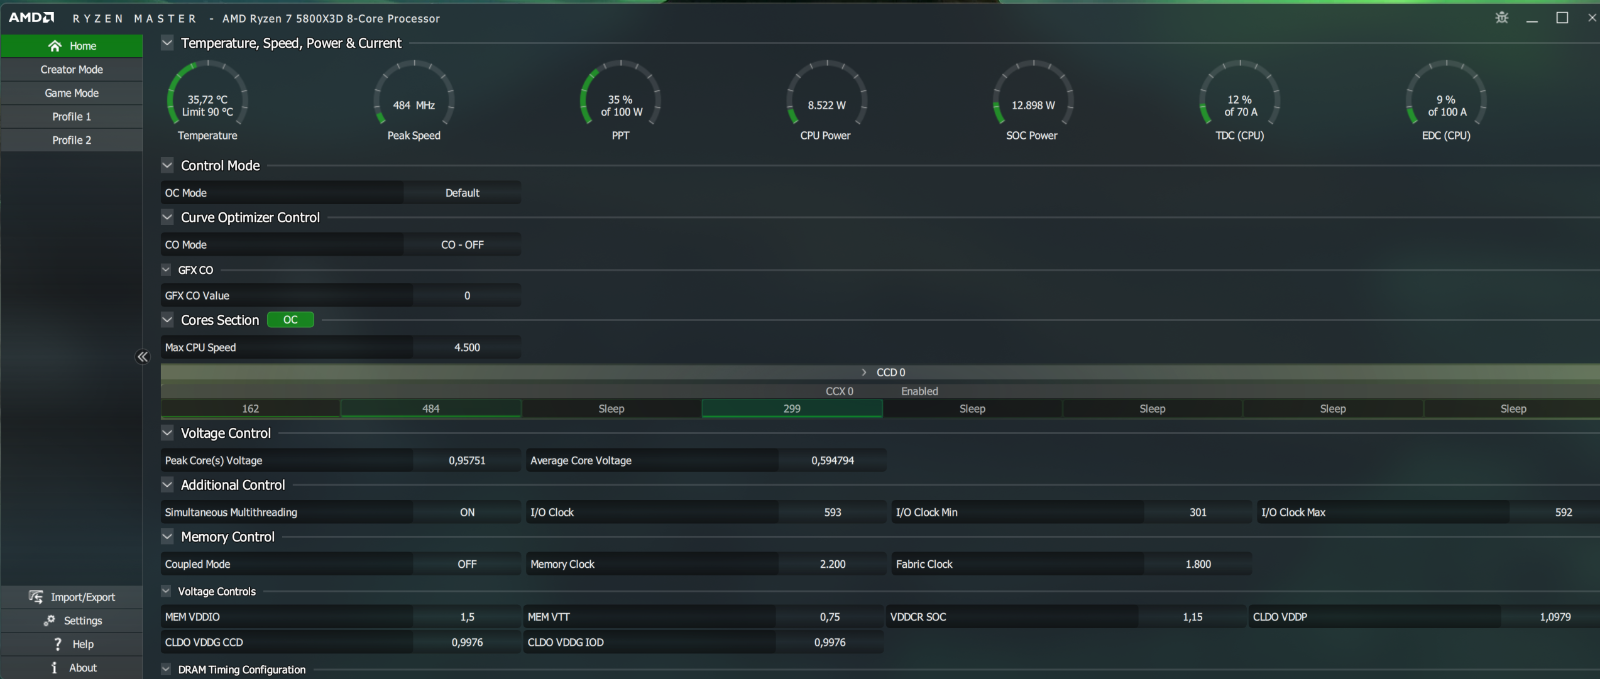The height and width of the screenshot is (679, 1600).
Task: Click the CLDO VDDG CCD value 0,9976
Action: tap(467, 643)
